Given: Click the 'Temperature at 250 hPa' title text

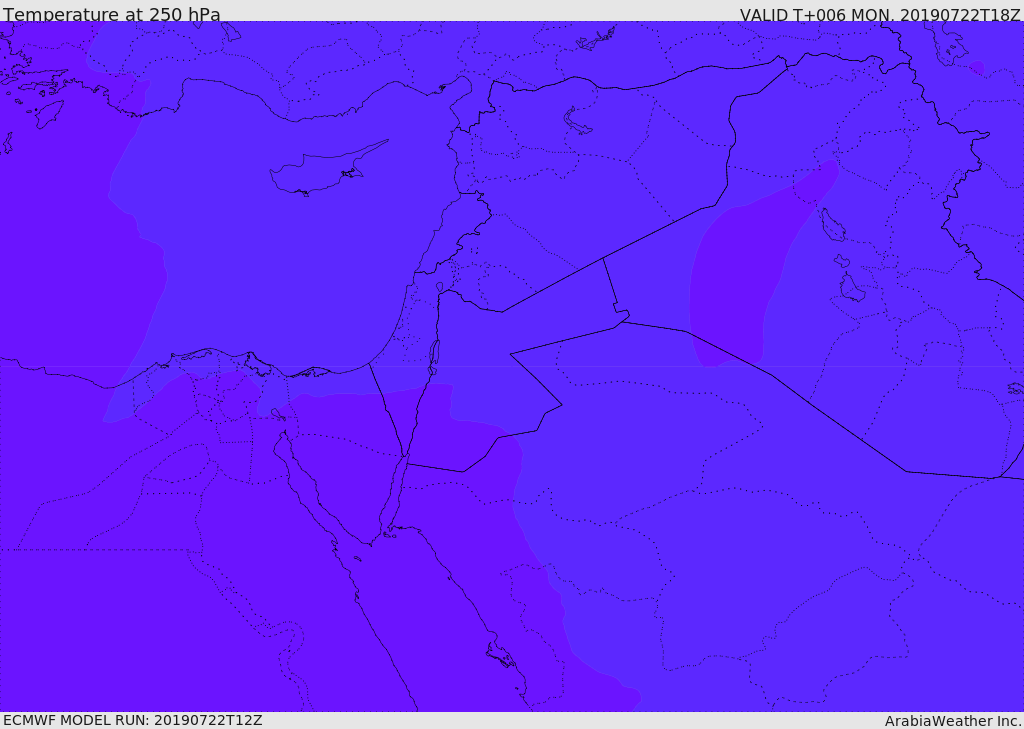Looking at the screenshot, I should pyautogui.click(x=112, y=14).
